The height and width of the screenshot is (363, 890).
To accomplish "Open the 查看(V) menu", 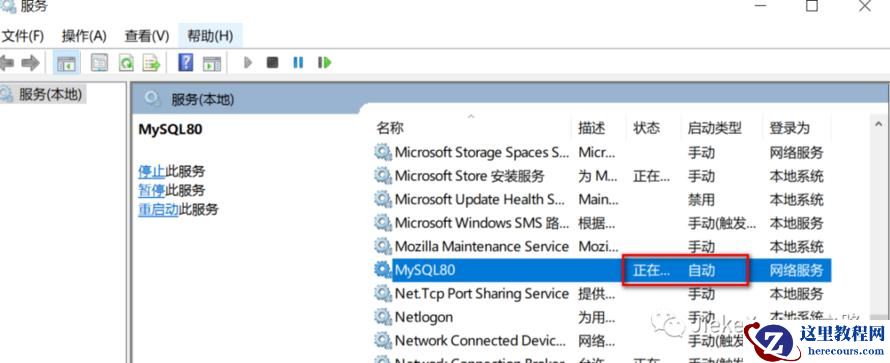I will (x=147, y=36).
